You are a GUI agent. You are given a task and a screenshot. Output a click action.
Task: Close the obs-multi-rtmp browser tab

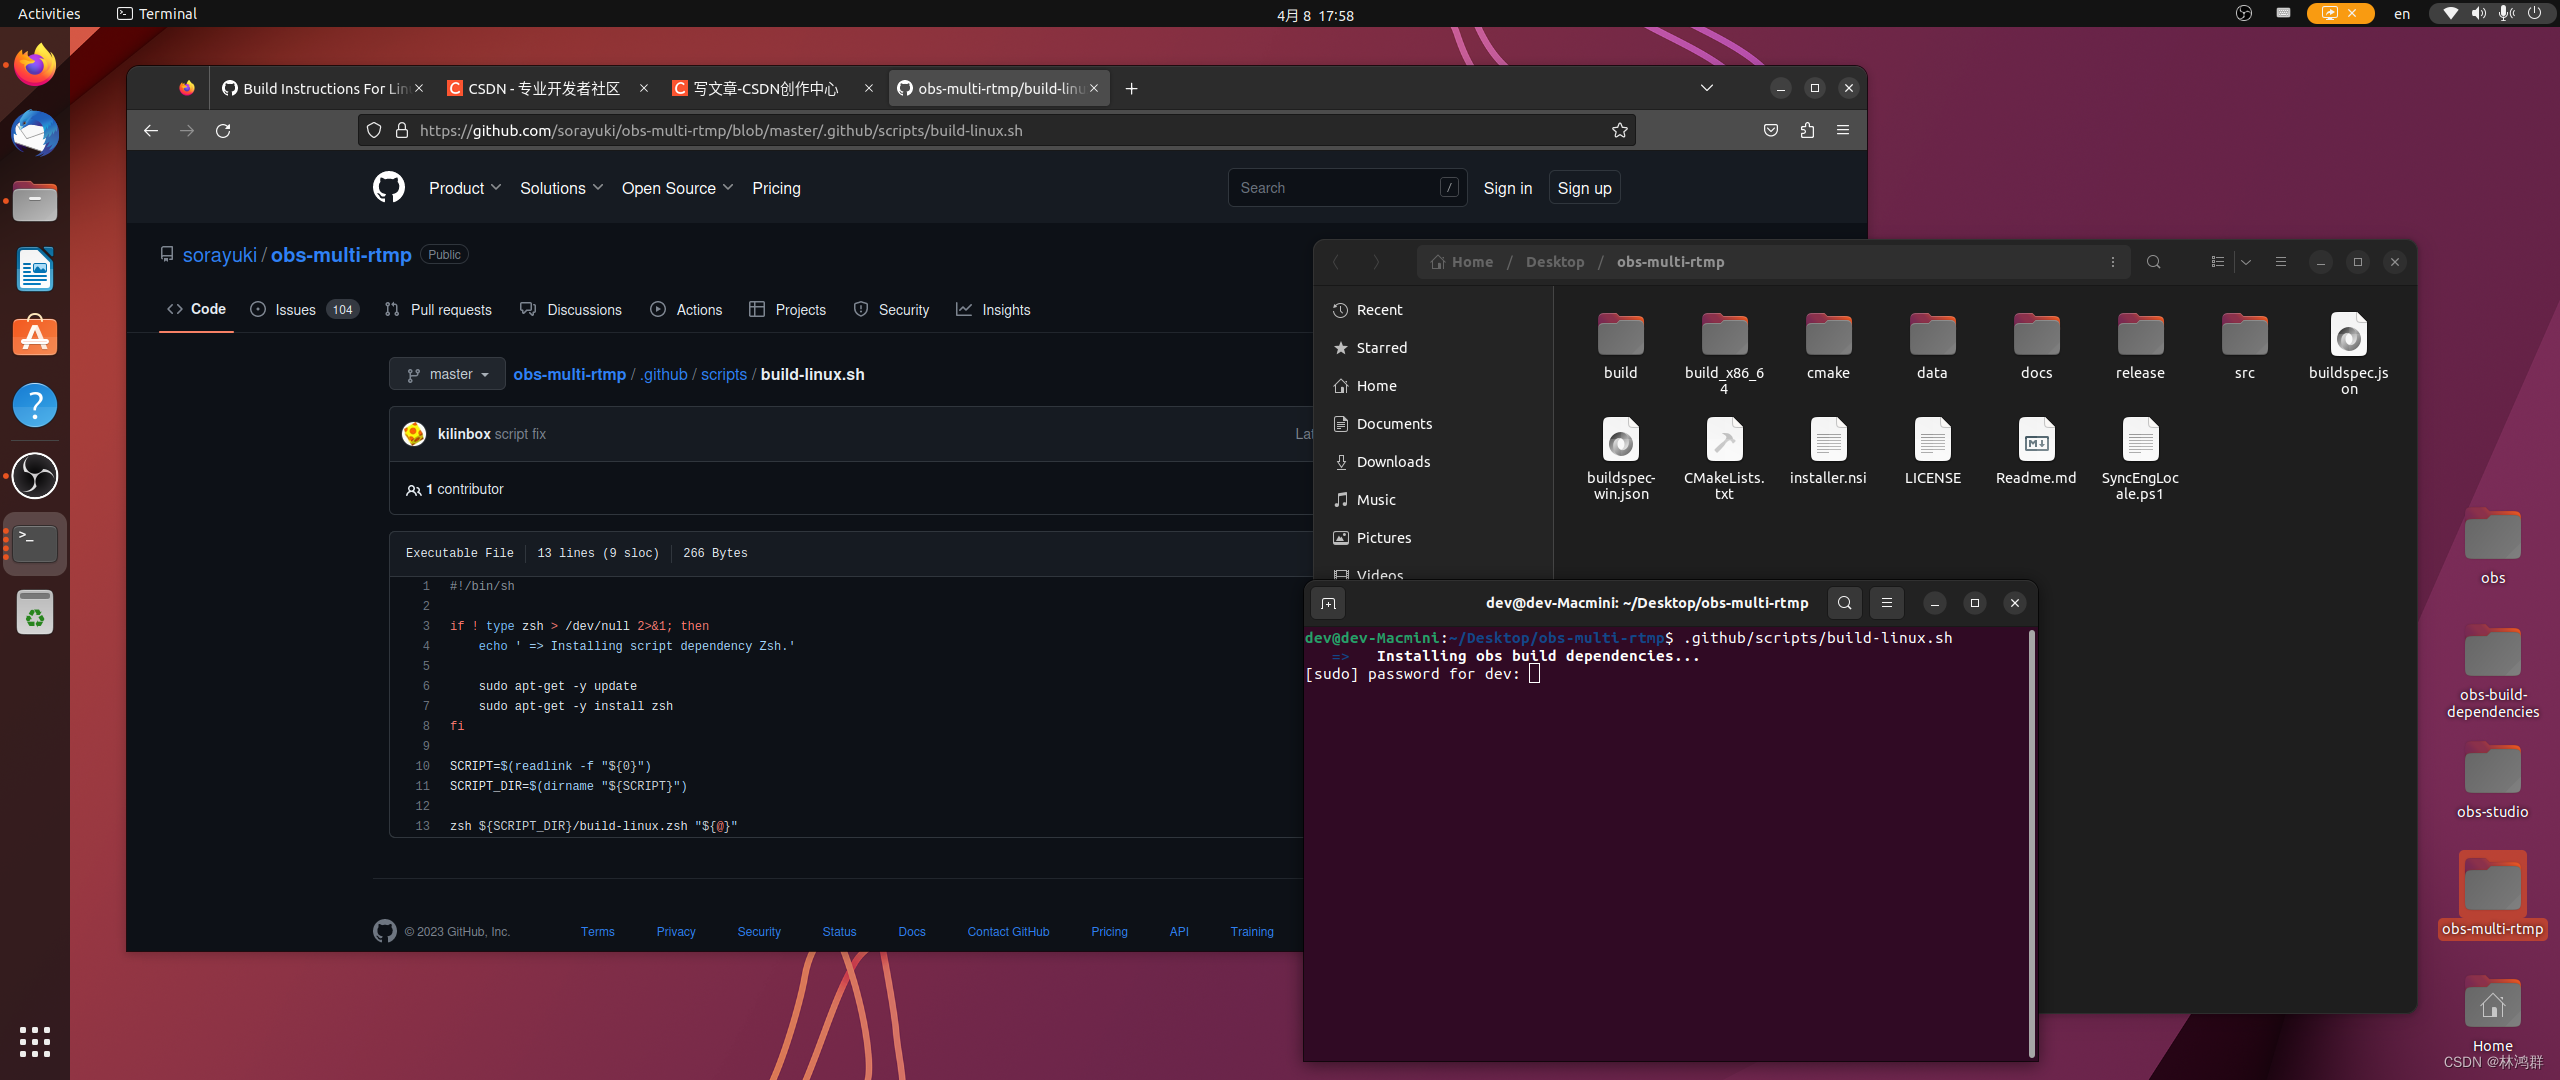(1094, 89)
